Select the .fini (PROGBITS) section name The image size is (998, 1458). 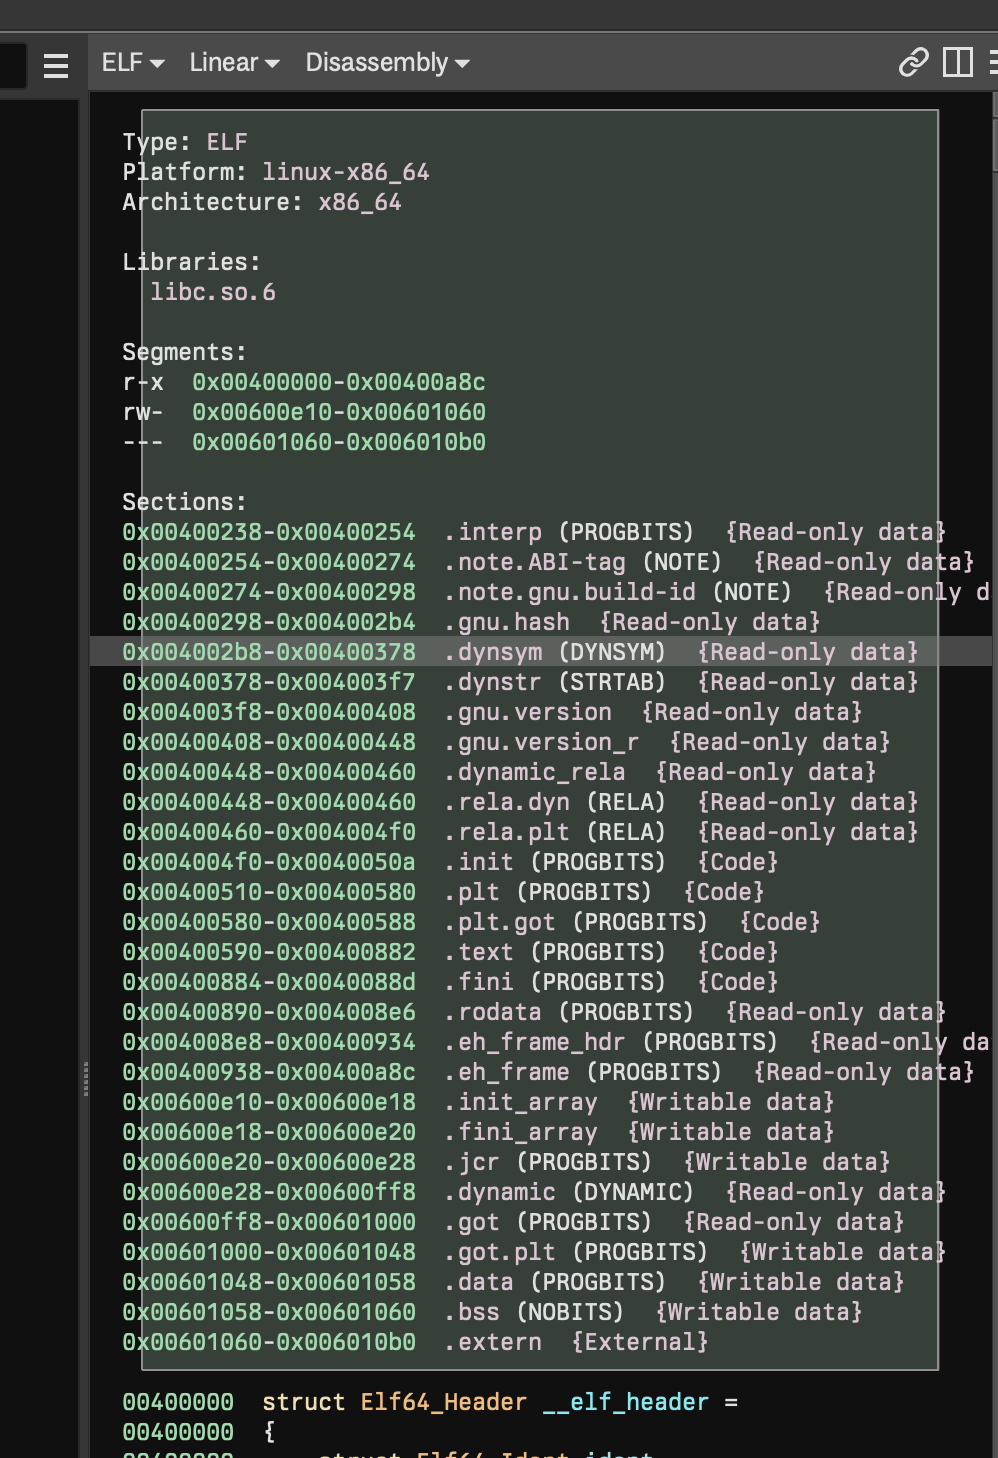pos(555,982)
